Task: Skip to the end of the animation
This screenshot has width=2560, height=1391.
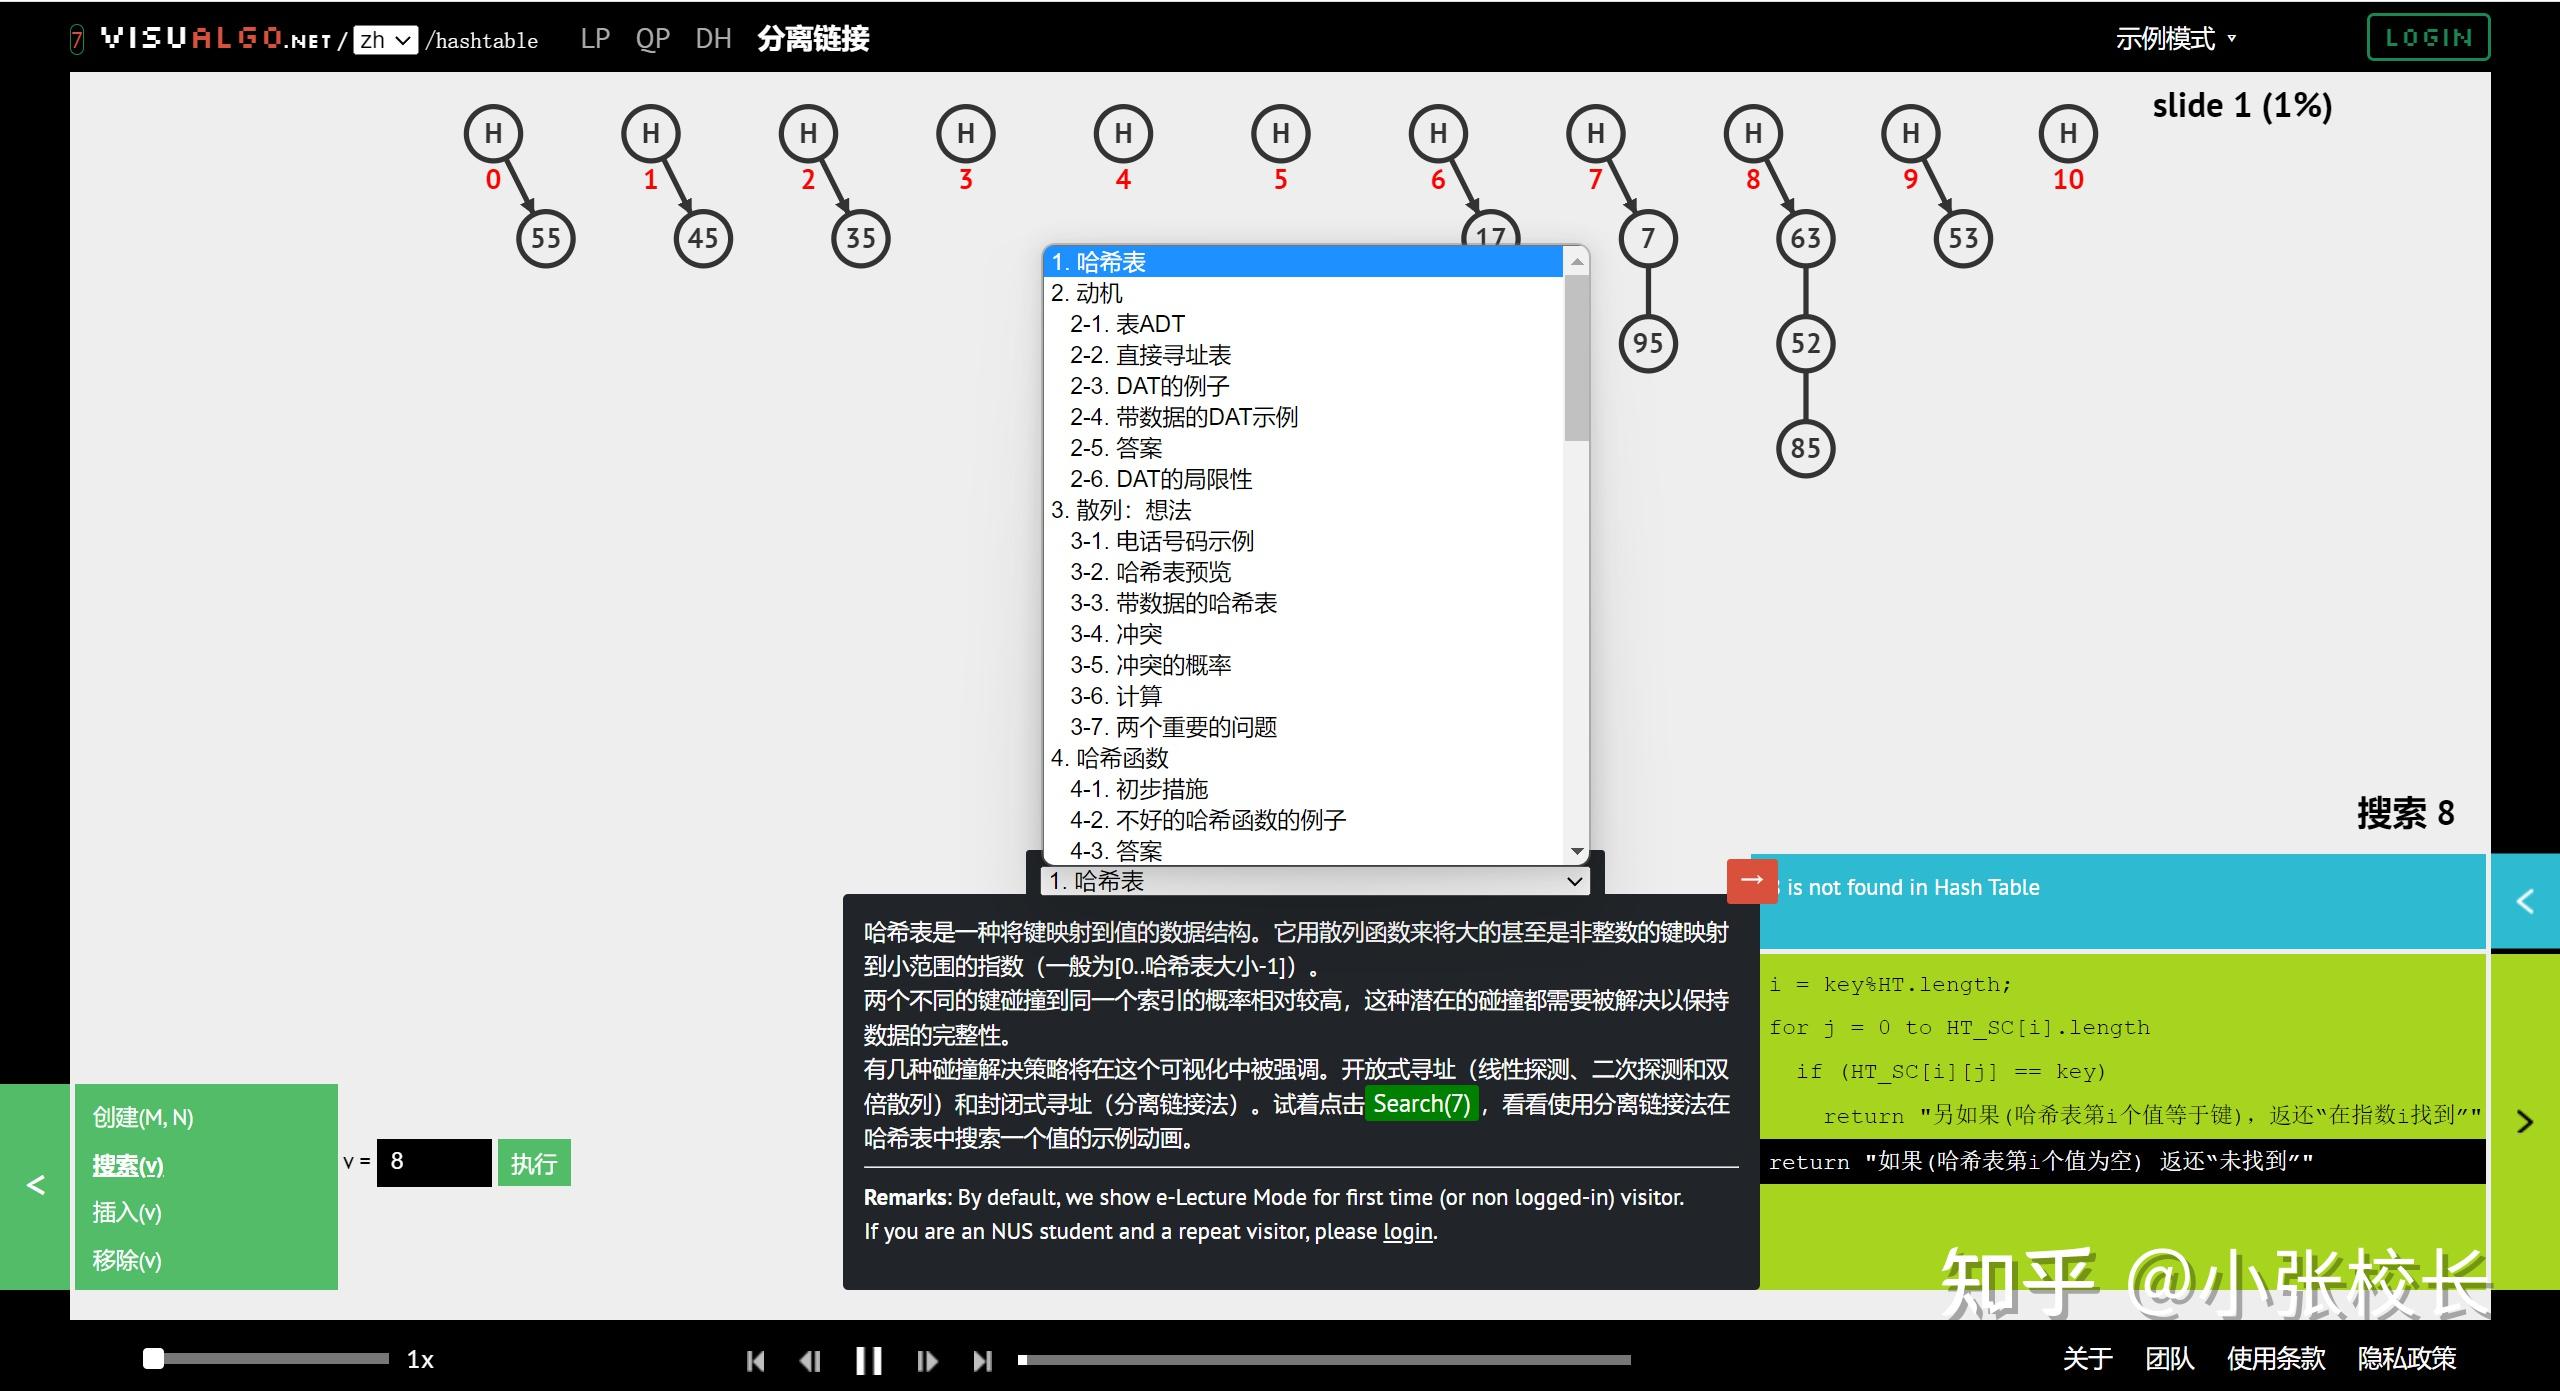Action: tap(982, 1360)
